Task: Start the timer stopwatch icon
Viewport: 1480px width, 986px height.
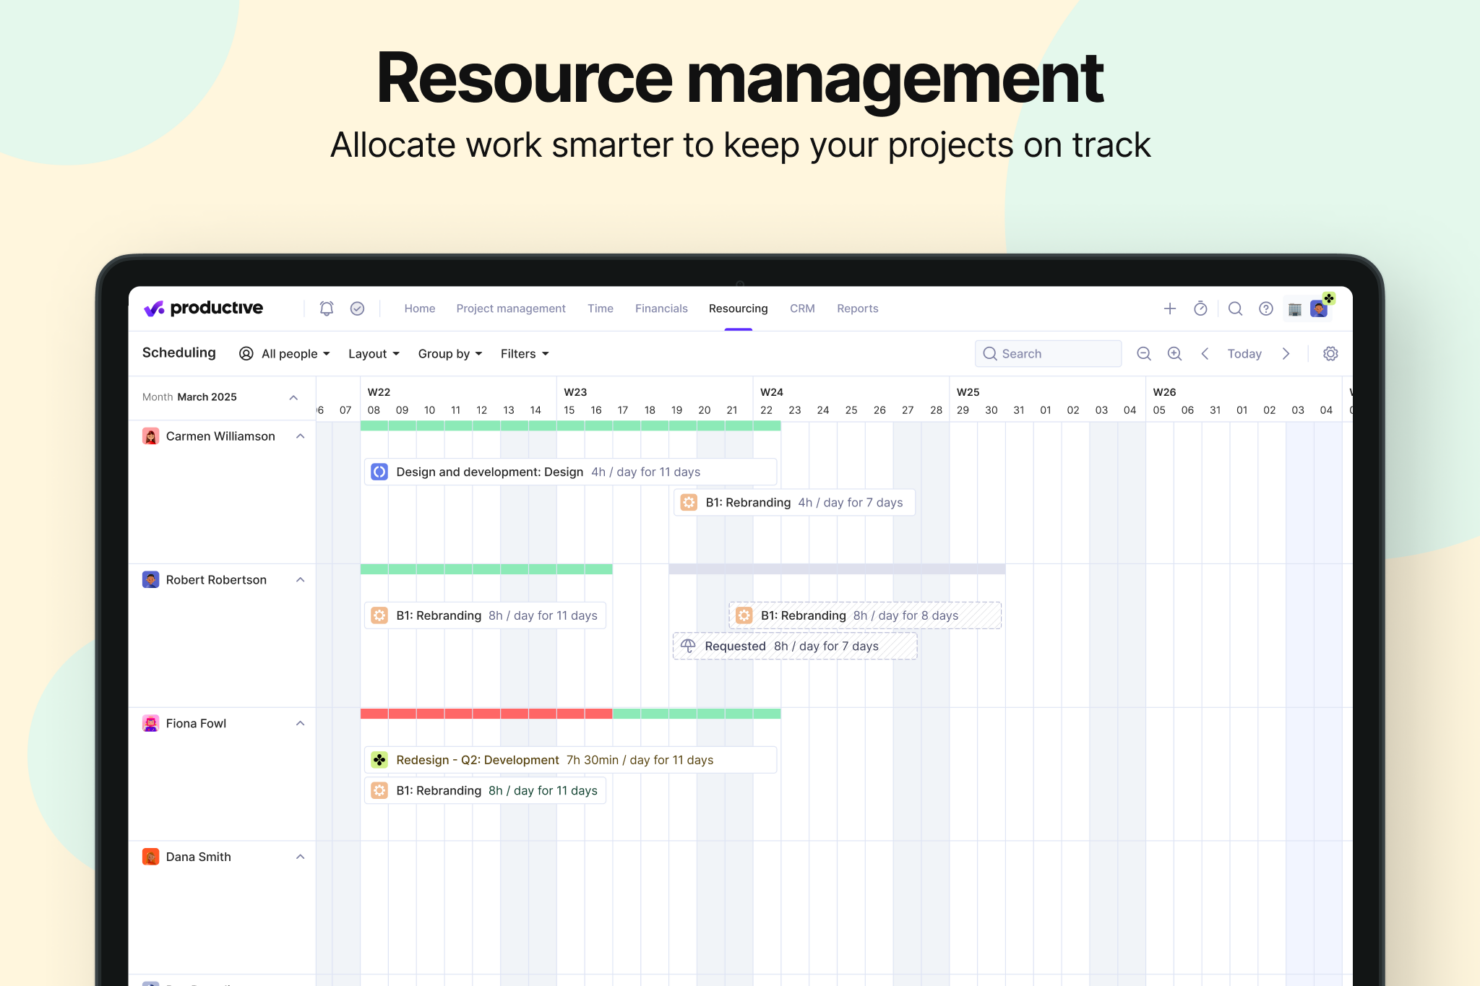Action: pos(1200,309)
